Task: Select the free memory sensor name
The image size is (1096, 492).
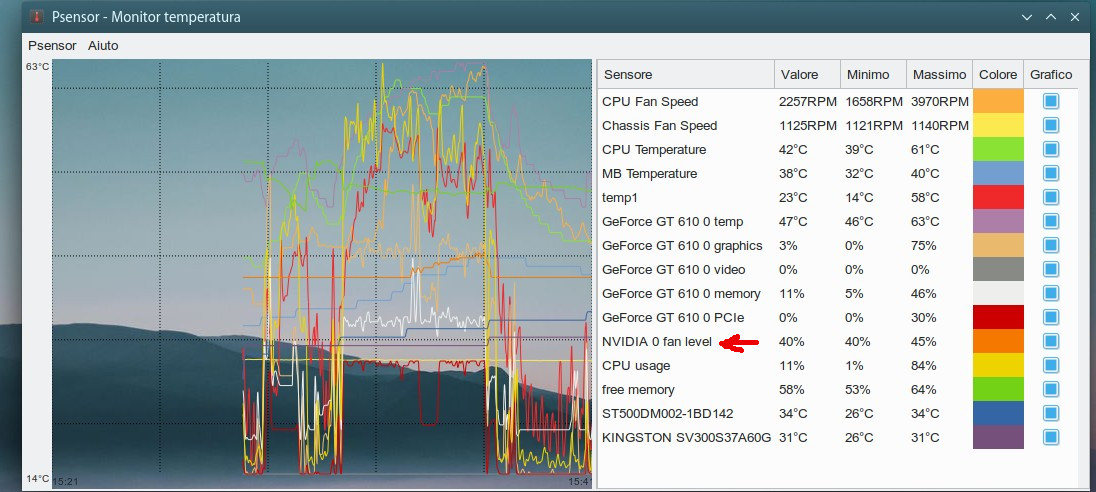Action: [x=638, y=389]
